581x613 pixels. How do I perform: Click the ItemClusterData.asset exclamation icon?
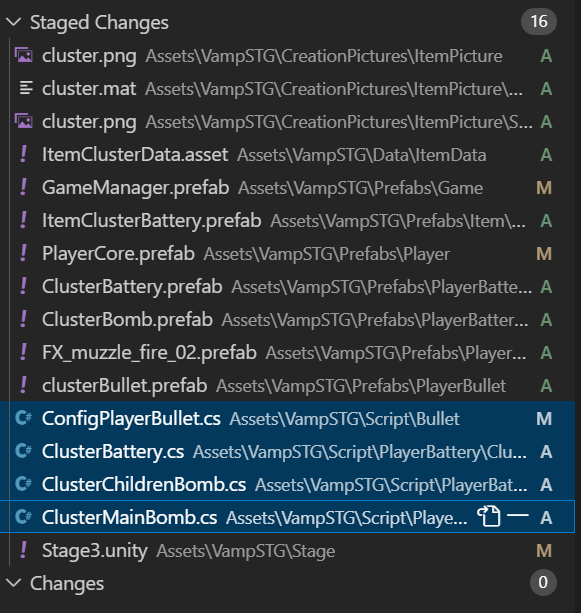[x=23, y=154]
